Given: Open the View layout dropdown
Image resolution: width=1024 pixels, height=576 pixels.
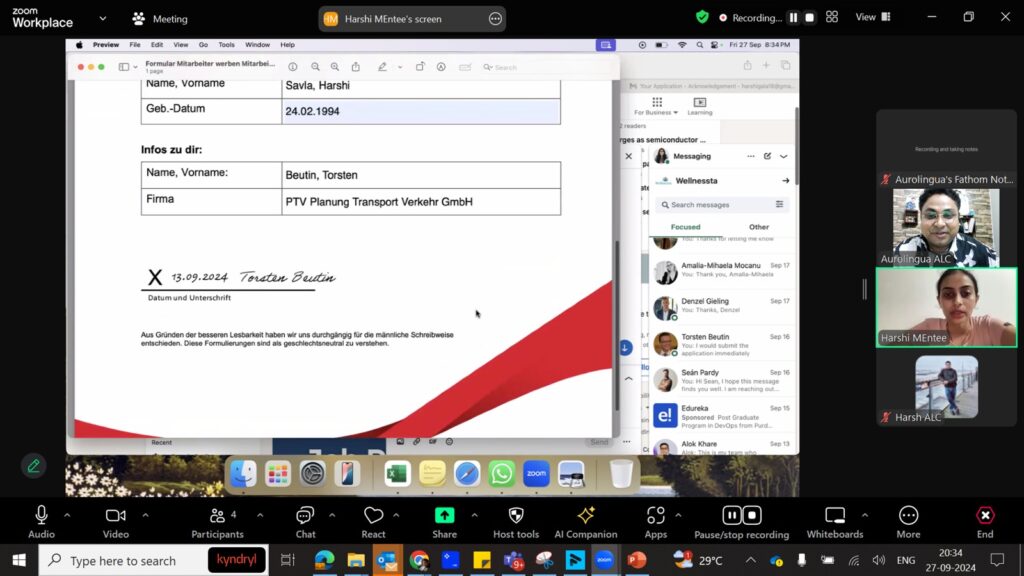Looking at the screenshot, I should 870,17.
